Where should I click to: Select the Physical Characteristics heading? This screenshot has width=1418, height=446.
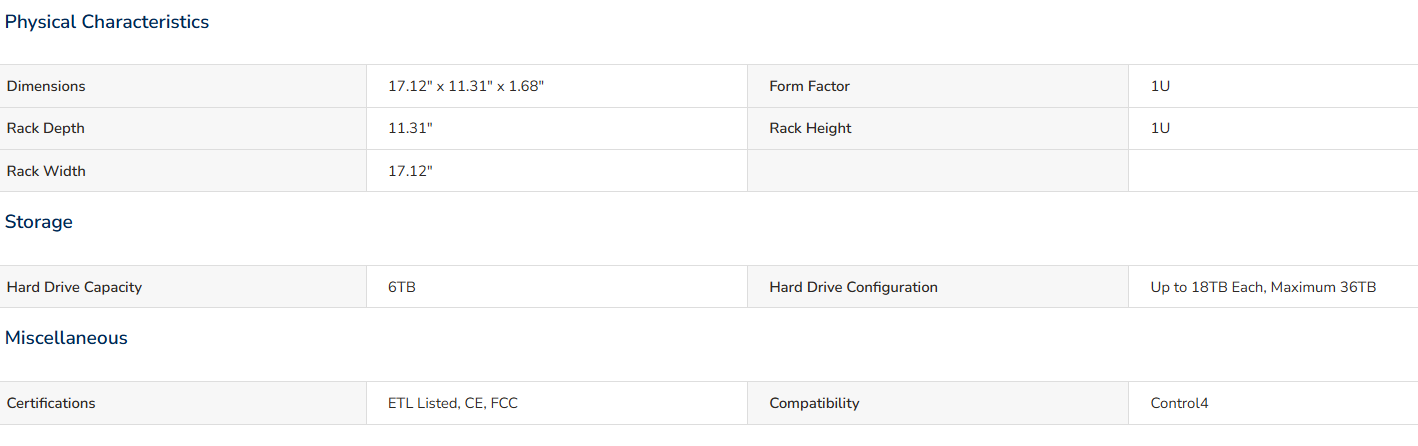click(107, 22)
